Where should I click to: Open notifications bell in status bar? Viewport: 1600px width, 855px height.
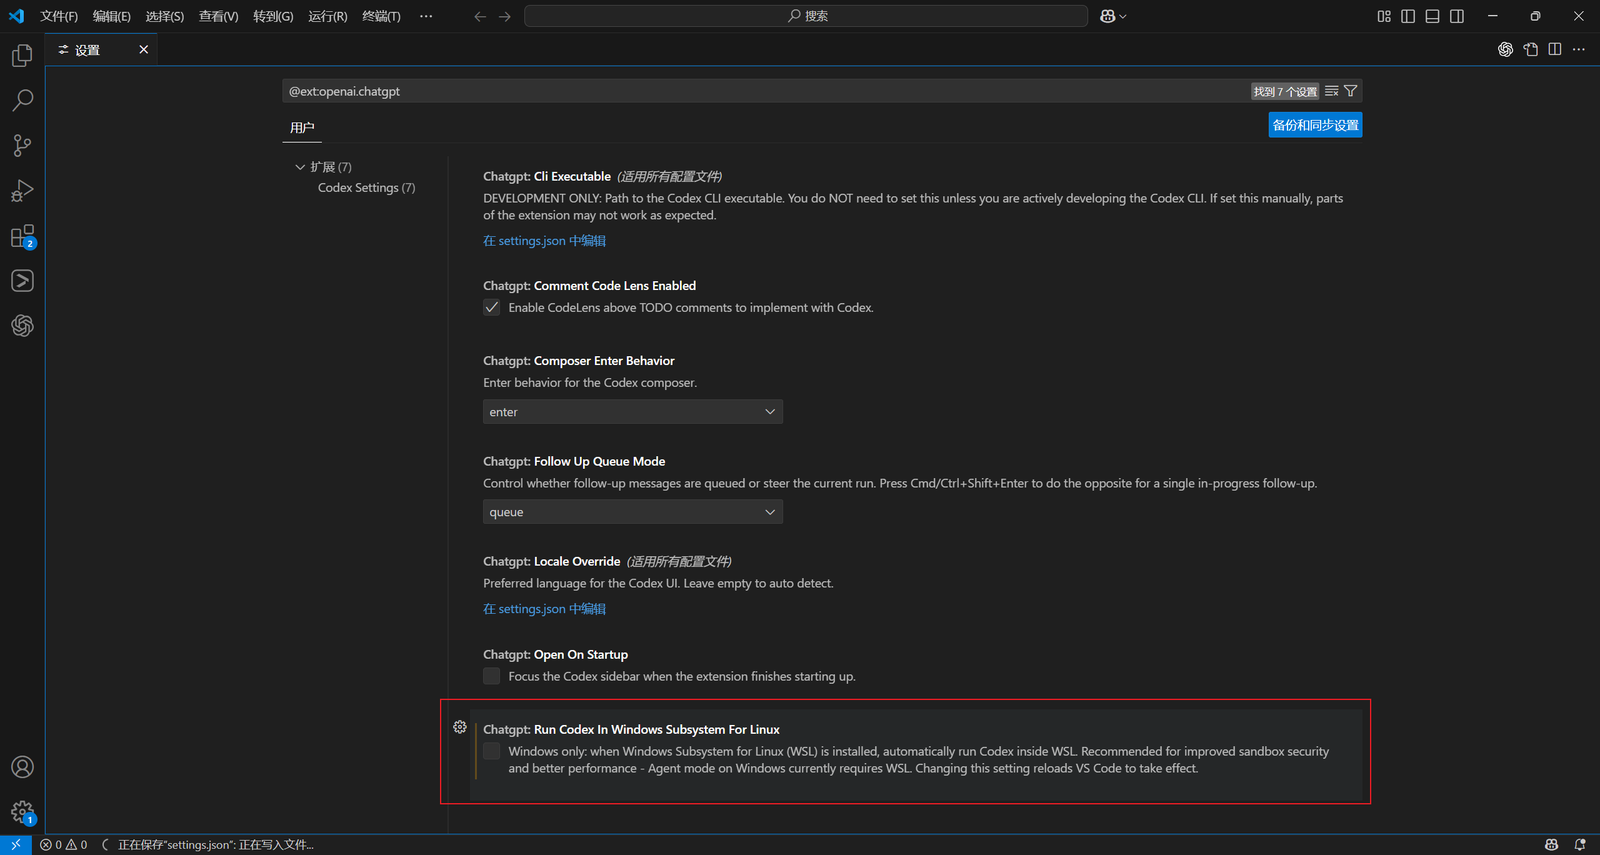pyautogui.click(x=1580, y=845)
